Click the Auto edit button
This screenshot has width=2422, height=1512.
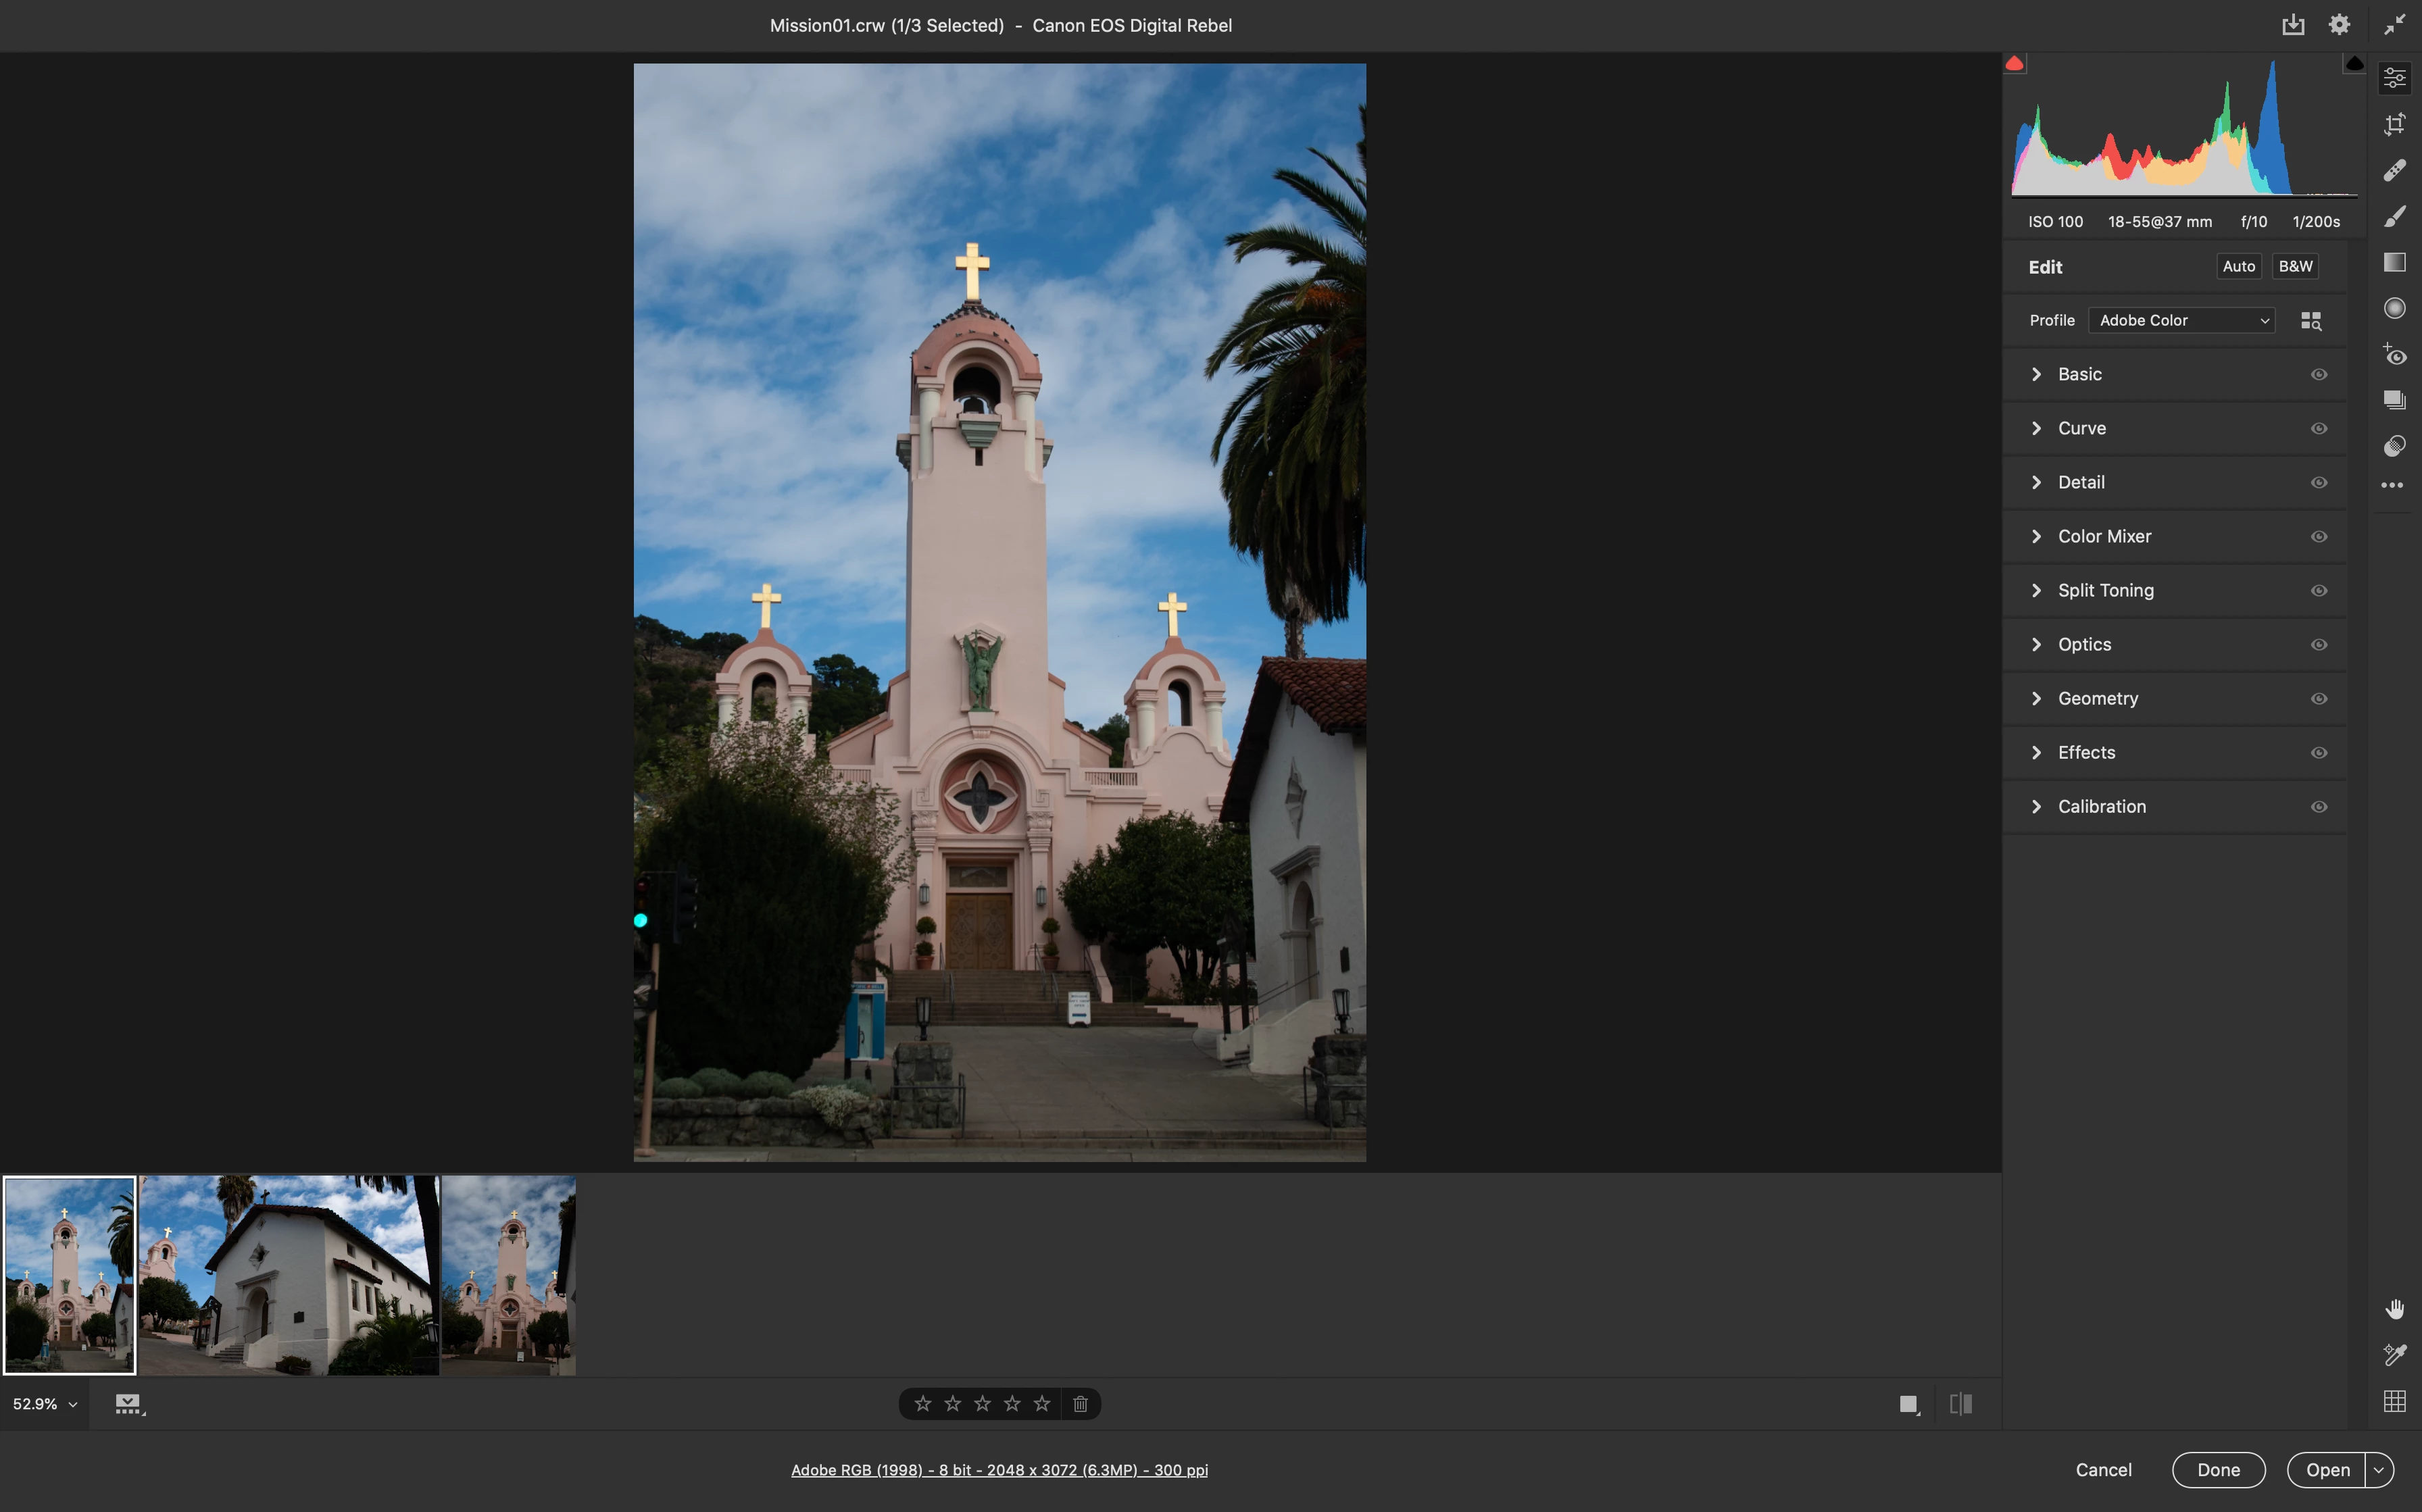click(x=2238, y=266)
